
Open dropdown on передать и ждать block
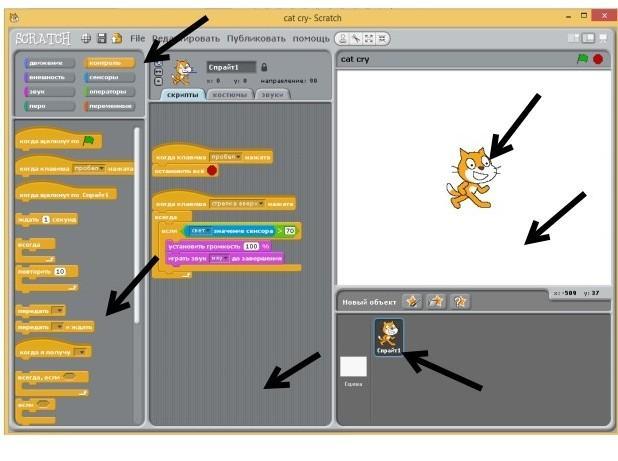(x=58, y=327)
